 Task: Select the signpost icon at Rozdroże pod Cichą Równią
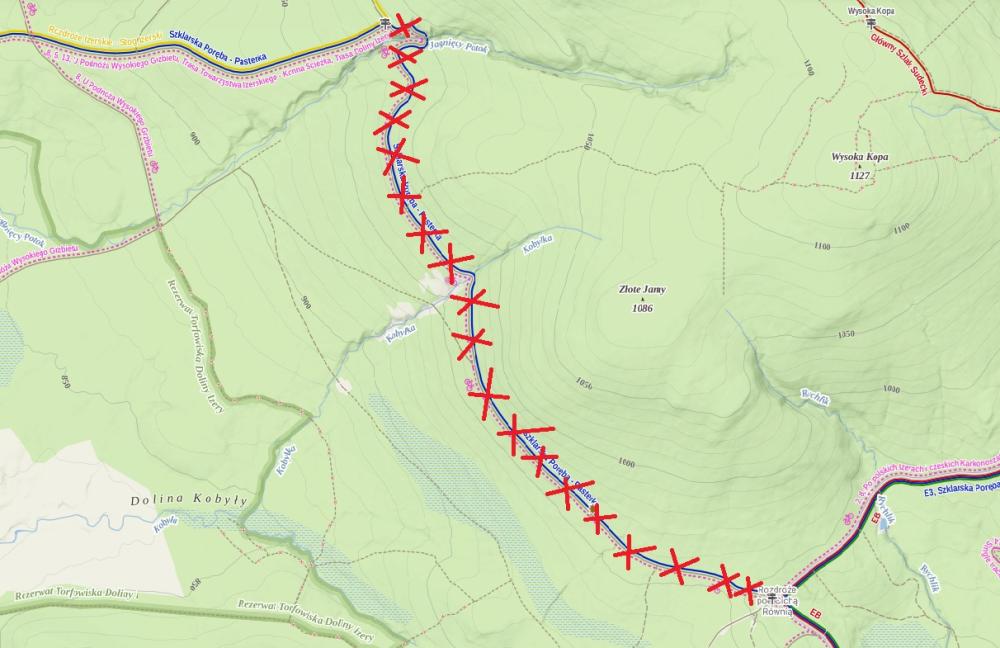(x=772, y=598)
